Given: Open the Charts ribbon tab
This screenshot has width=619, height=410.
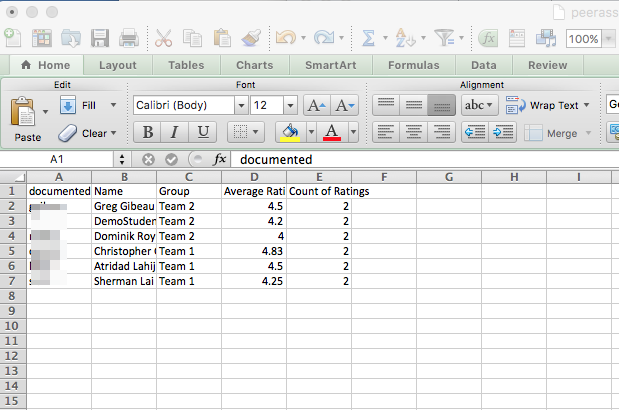Looking at the screenshot, I should point(254,65).
